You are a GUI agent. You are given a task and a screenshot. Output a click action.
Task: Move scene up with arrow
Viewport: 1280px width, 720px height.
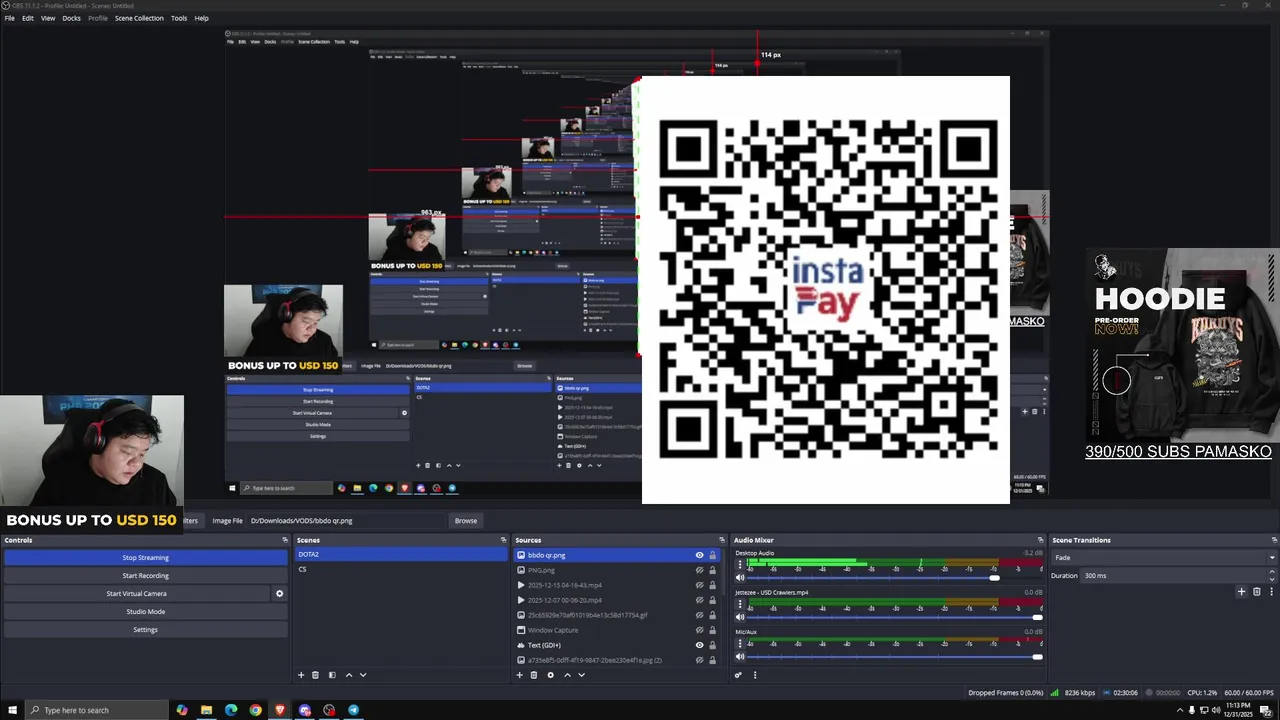pos(349,675)
